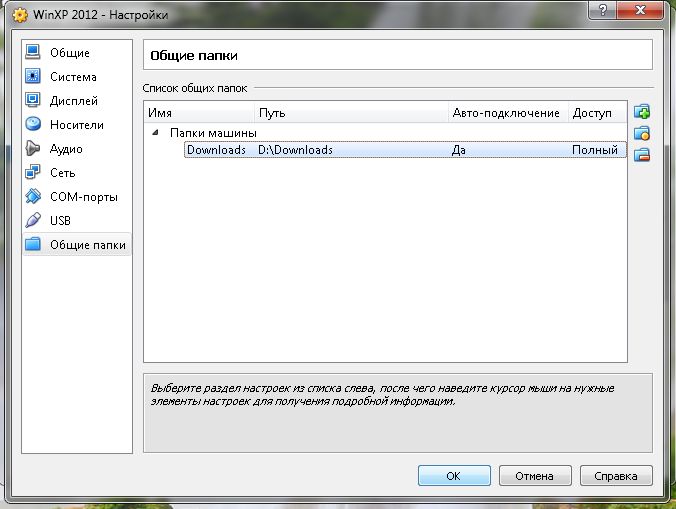The width and height of the screenshot is (676, 509).
Task: Click the edit shared folder icon
Action: pos(642,133)
